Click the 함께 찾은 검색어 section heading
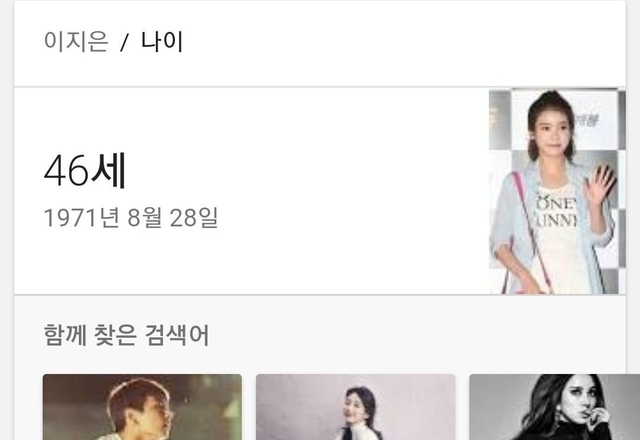 (x=126, y=335)
